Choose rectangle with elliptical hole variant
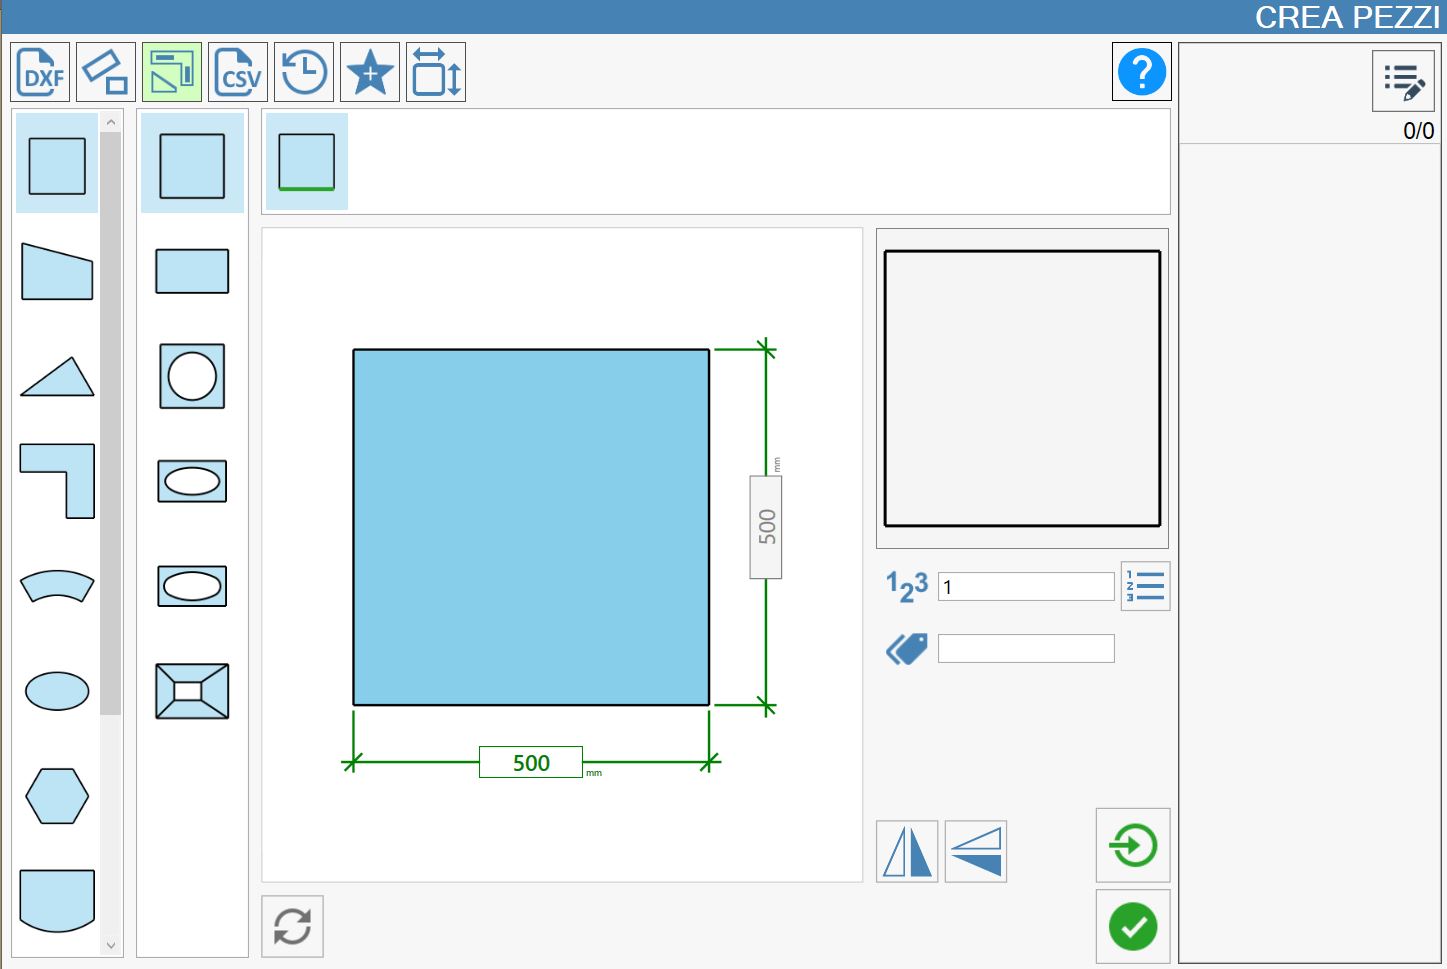Screen dimensions: 1447x969 [x=192, y=481]
